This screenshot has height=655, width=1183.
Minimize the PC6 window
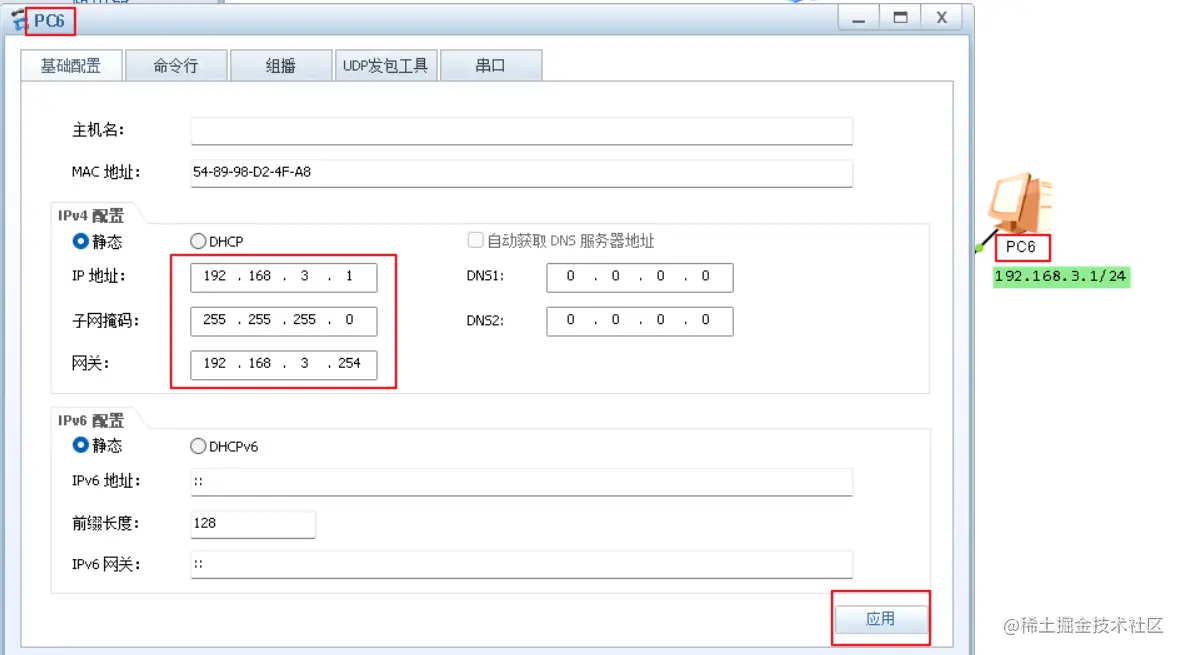click(x=859, y=18)
